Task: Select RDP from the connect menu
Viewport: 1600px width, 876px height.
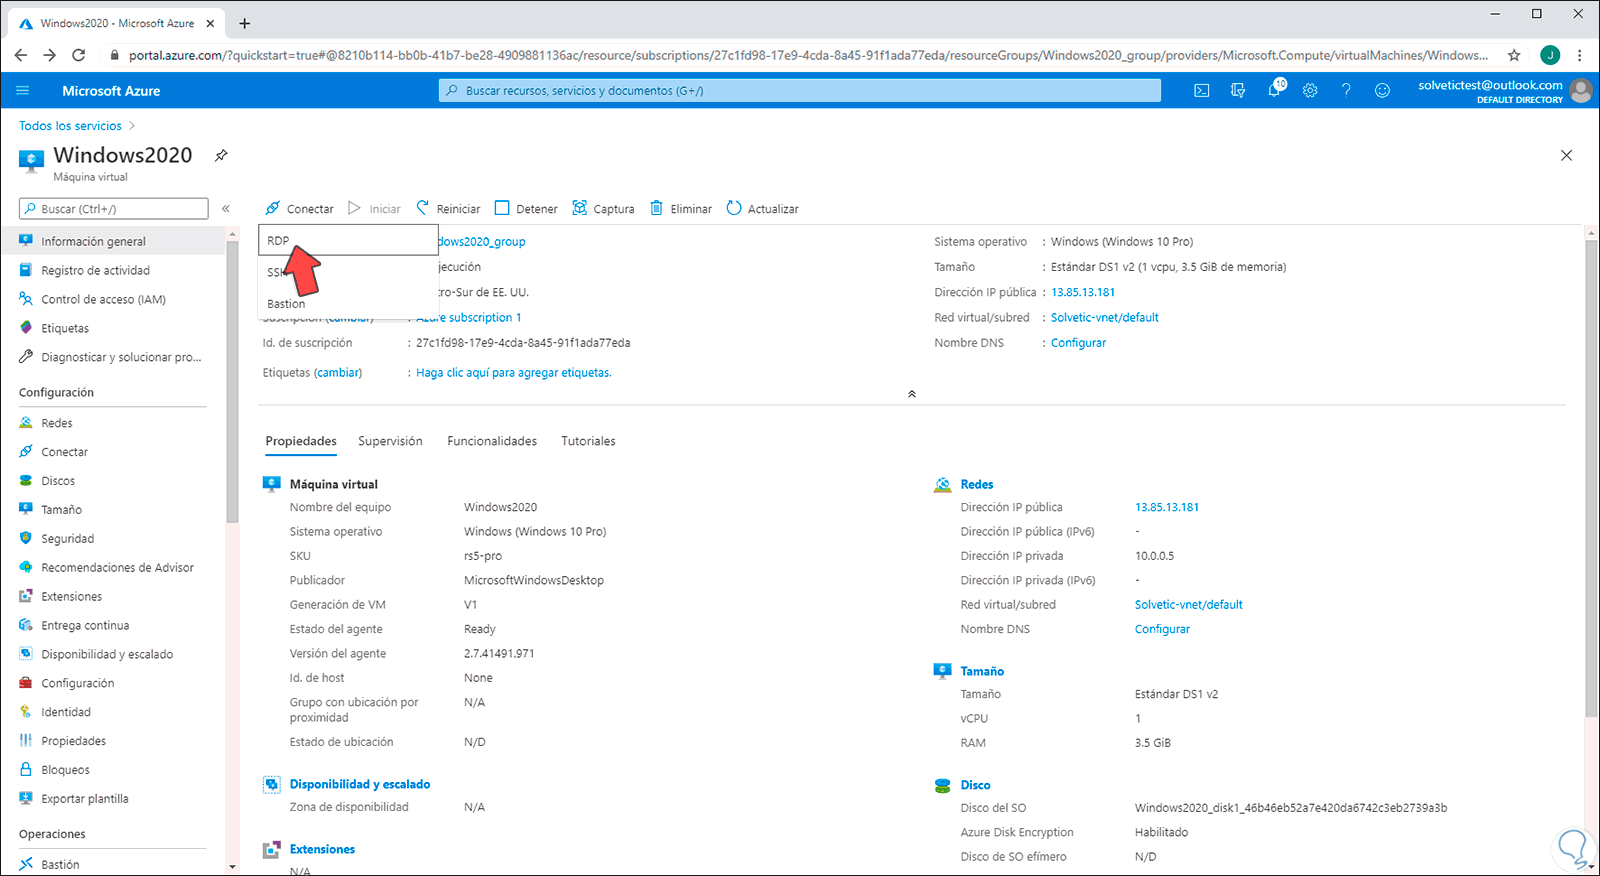Action: pyautogui.click(x=347, y=240)
